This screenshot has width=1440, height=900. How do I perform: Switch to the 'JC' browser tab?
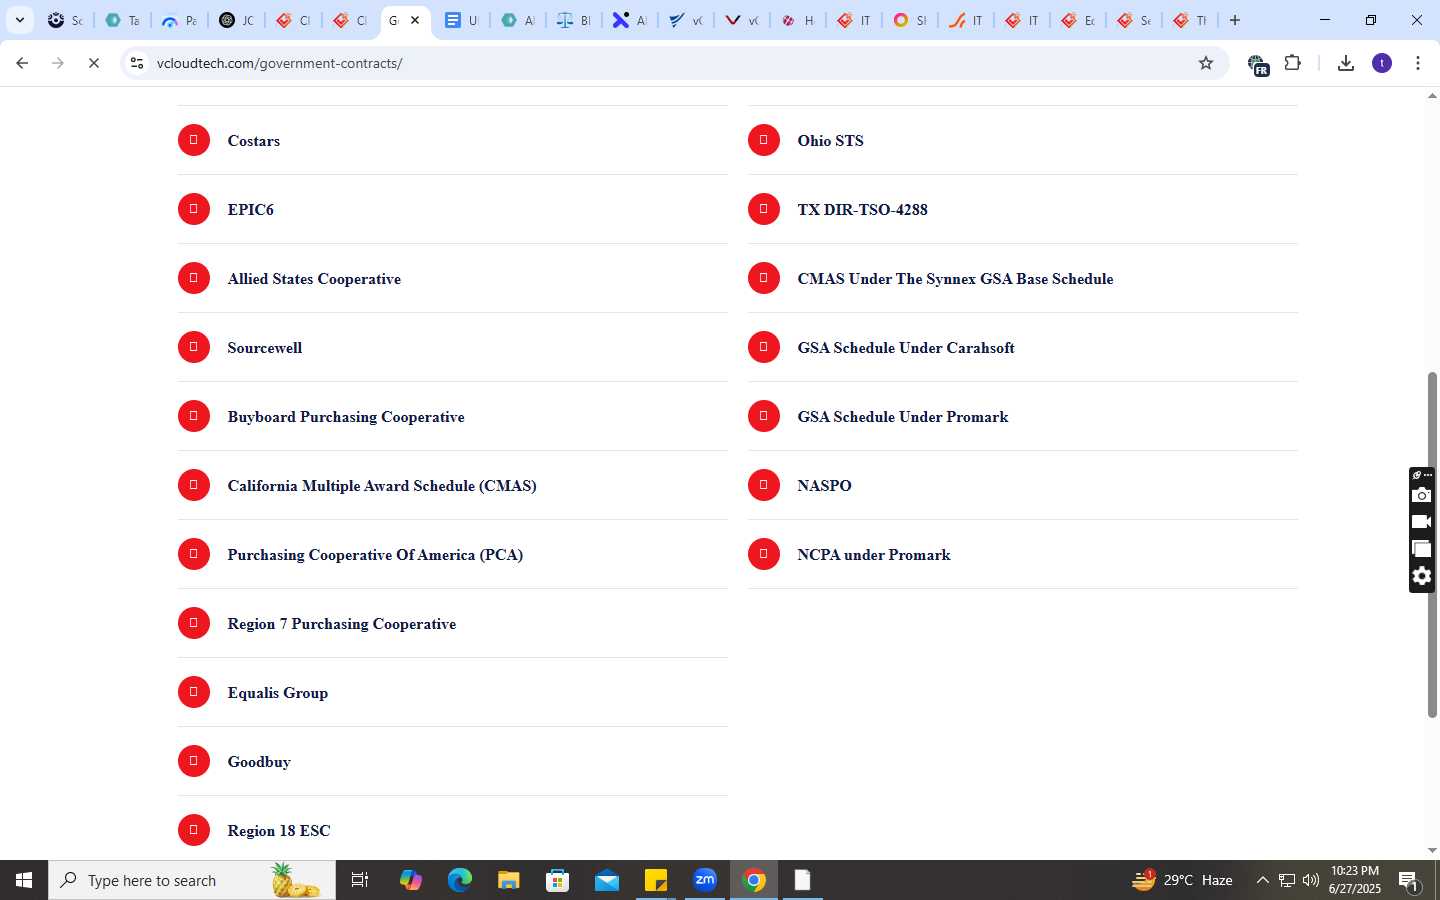point(236,20)
